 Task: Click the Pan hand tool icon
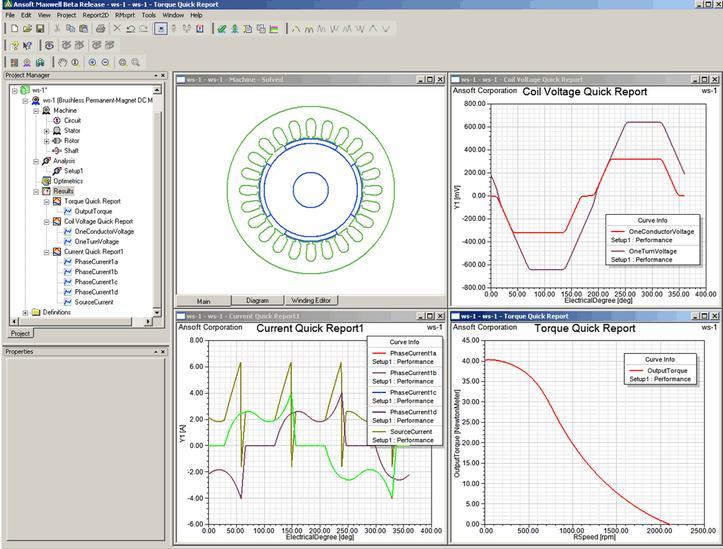point(63,62)
